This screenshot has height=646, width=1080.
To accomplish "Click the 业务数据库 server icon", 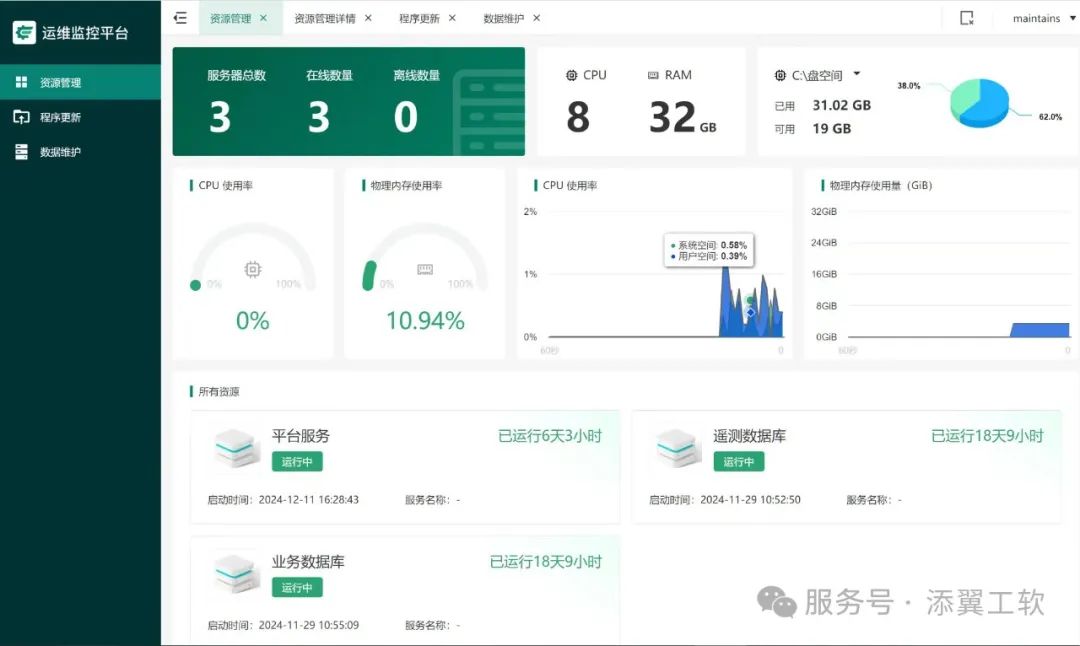I will point(237,575).
